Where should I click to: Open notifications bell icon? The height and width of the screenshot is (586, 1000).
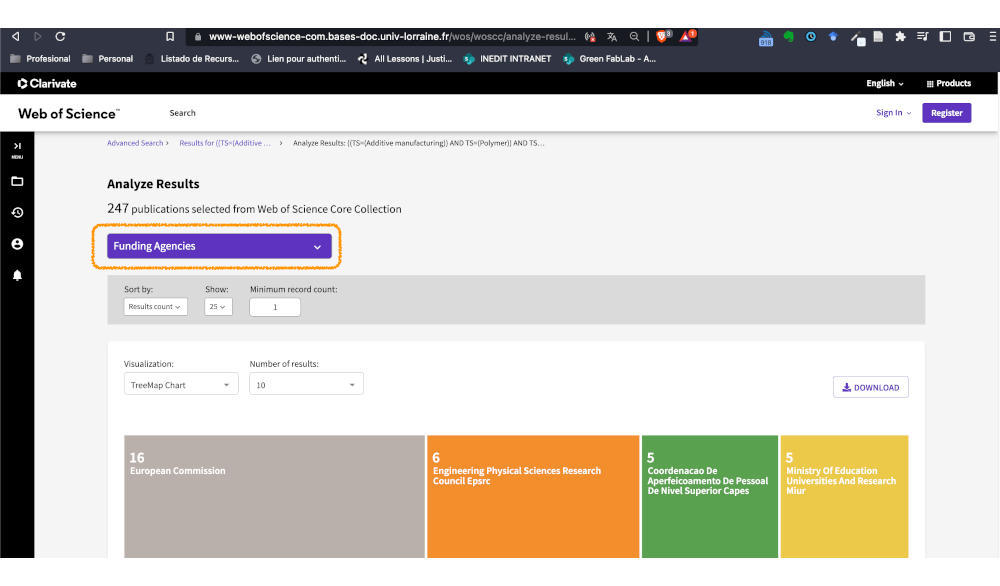point(17,275)
